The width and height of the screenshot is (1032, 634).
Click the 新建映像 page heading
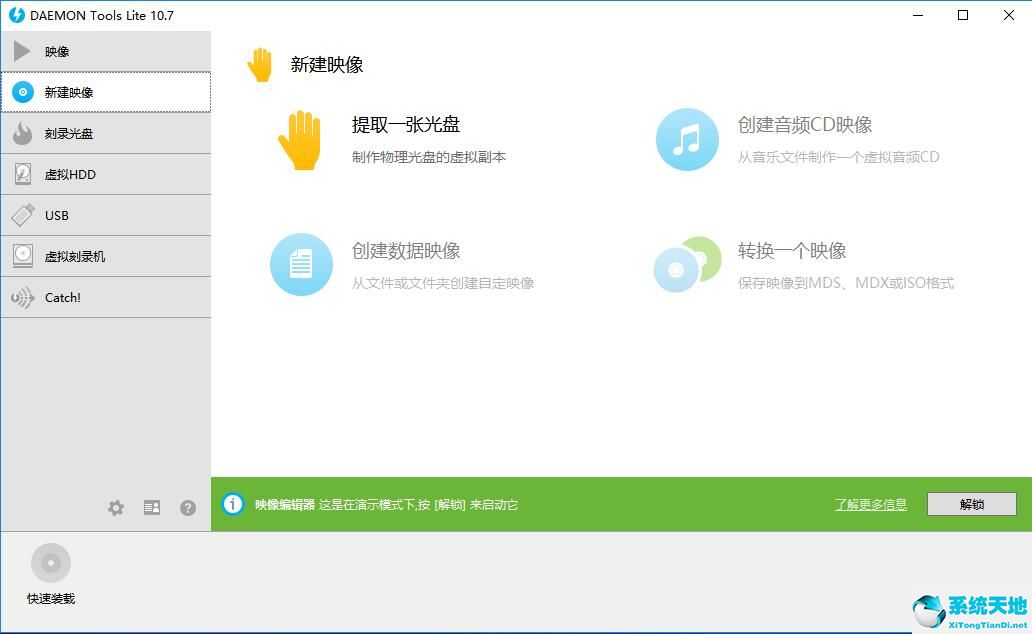[x=327, y=65]
